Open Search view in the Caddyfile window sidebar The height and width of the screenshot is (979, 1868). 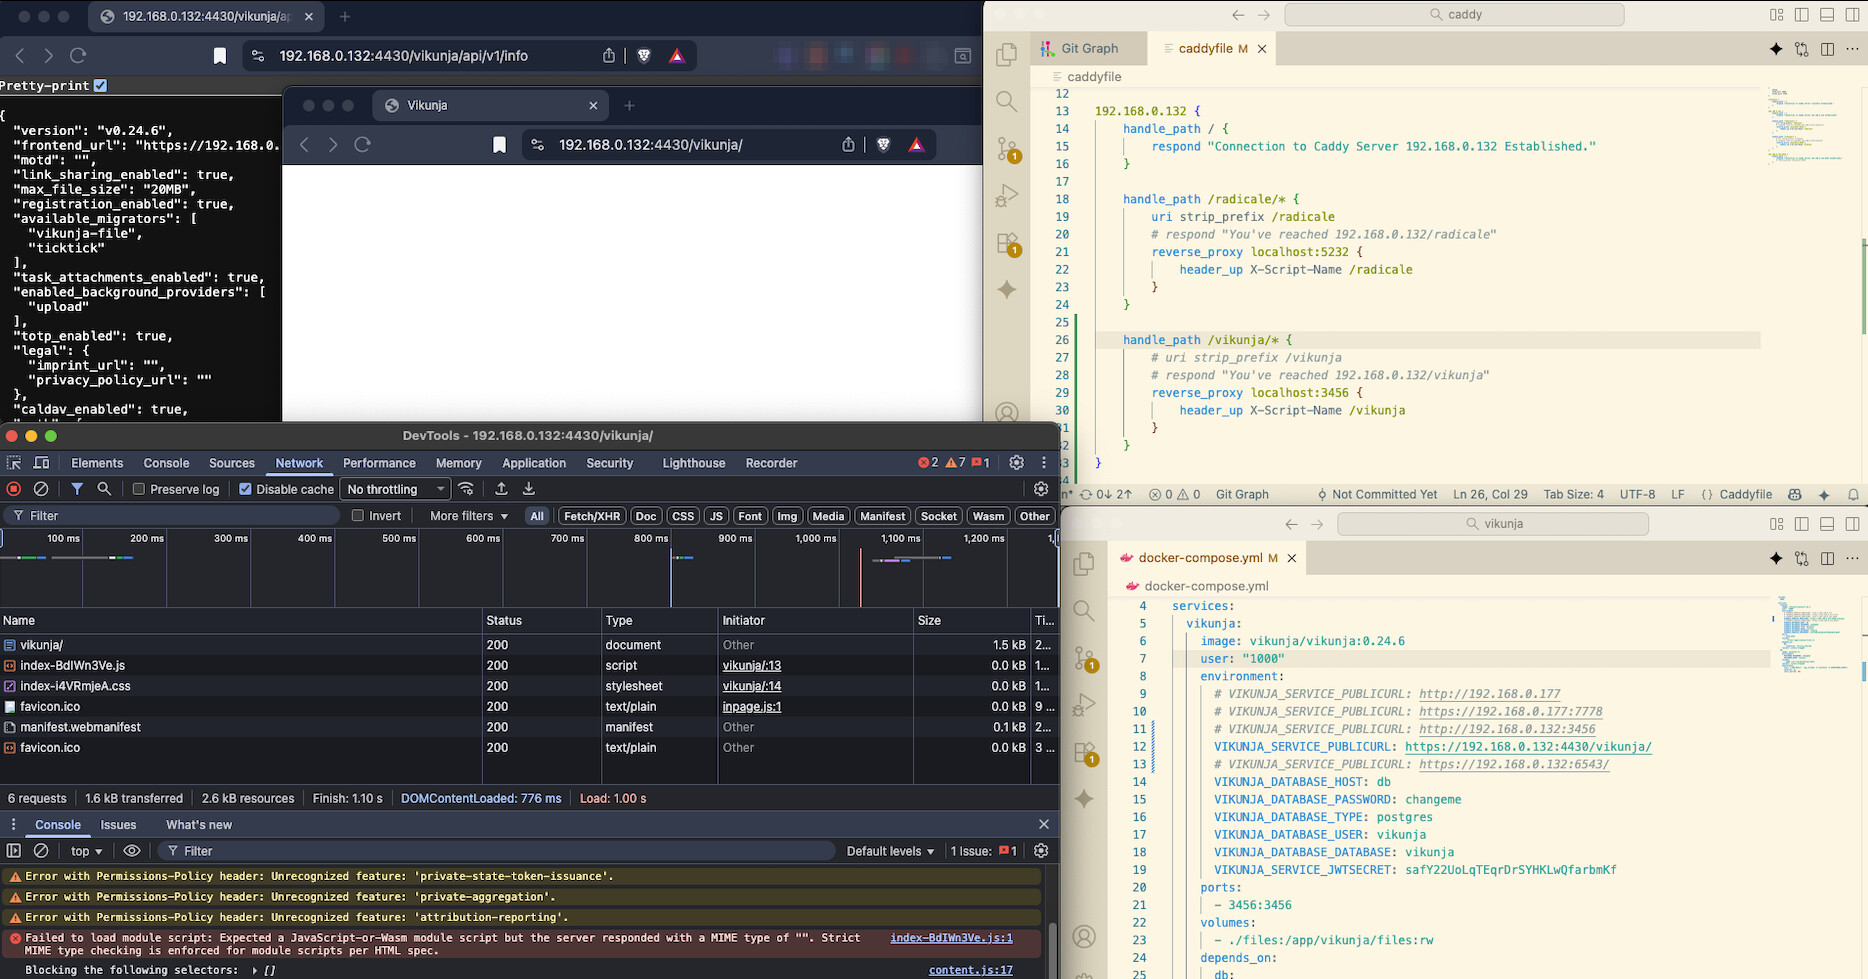(1005, 101)
